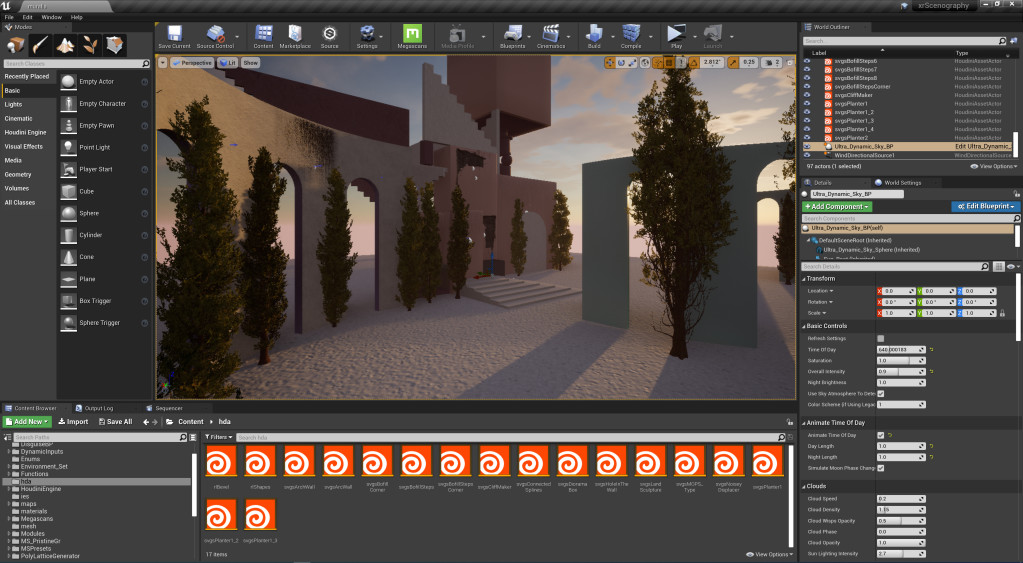
Task: Select the svgsCliffMaker asset thumbnail
Action: [x=494, y=462]
